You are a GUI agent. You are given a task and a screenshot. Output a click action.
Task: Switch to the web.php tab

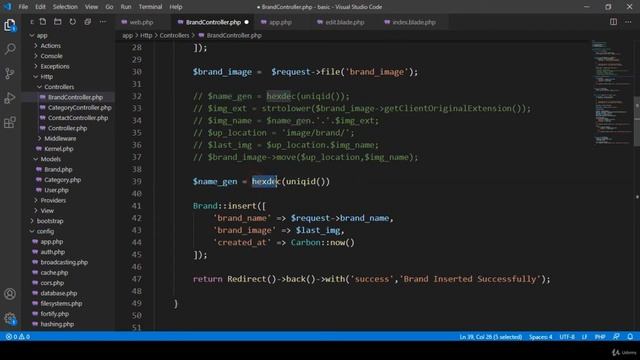tap(141, 22)
